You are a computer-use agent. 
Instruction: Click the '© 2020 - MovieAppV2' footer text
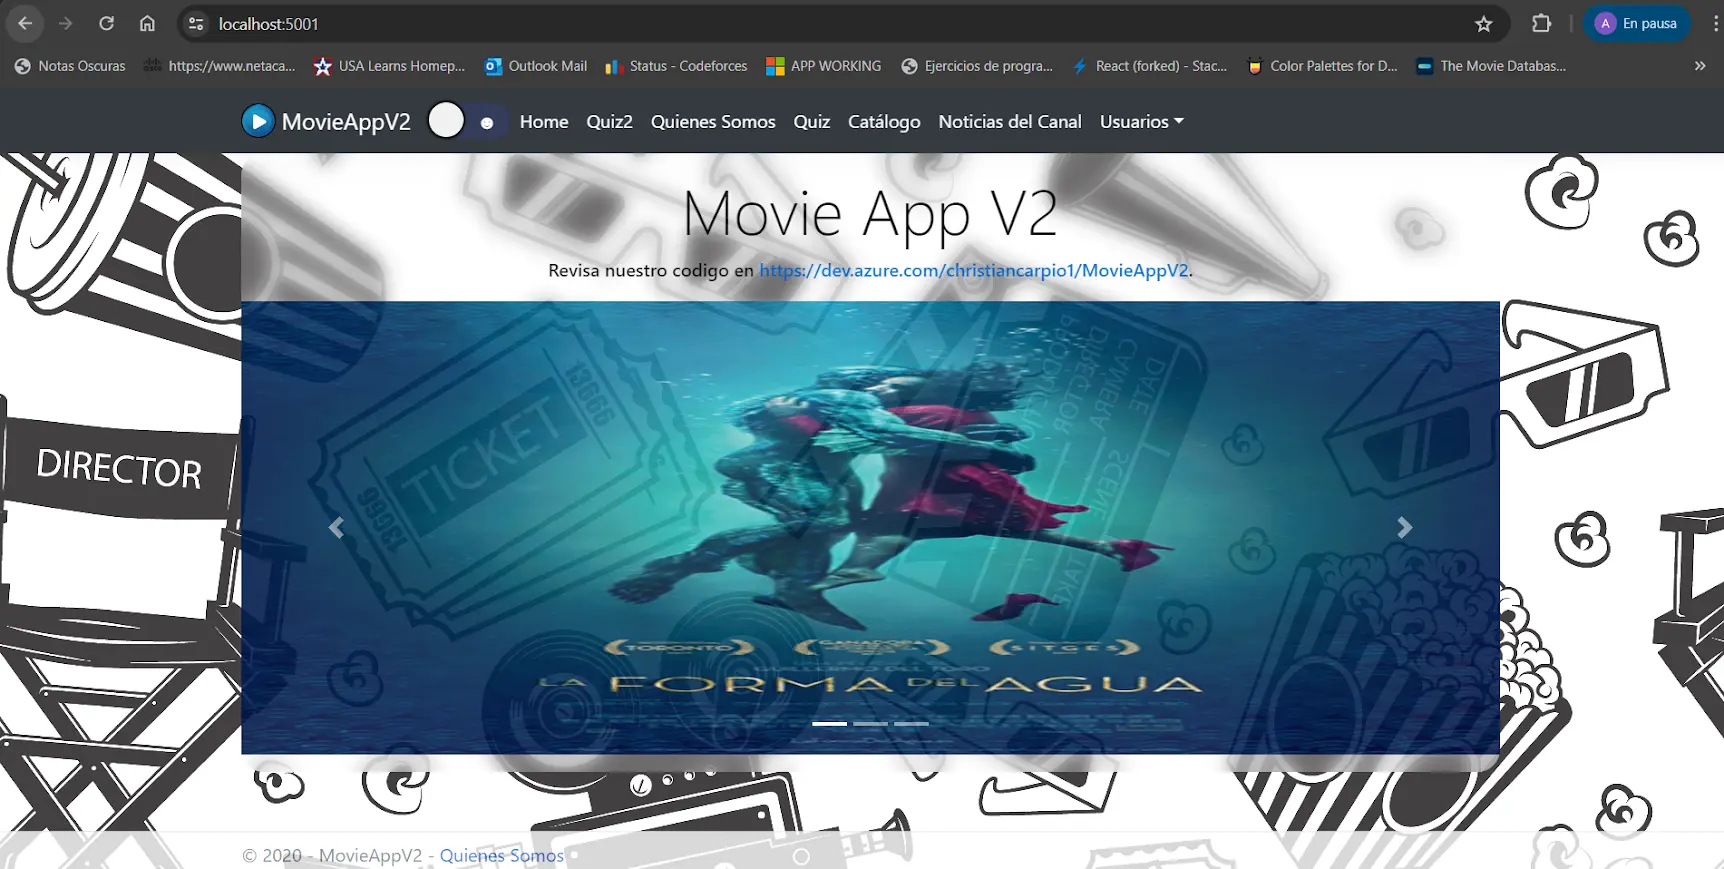332,856
